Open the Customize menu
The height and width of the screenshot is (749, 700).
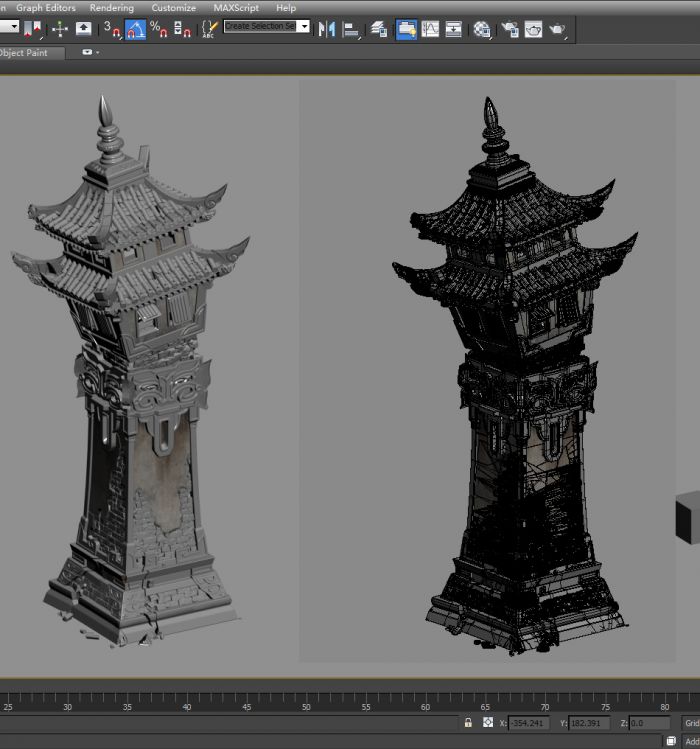pyautogui.click(x=173, y=8)
